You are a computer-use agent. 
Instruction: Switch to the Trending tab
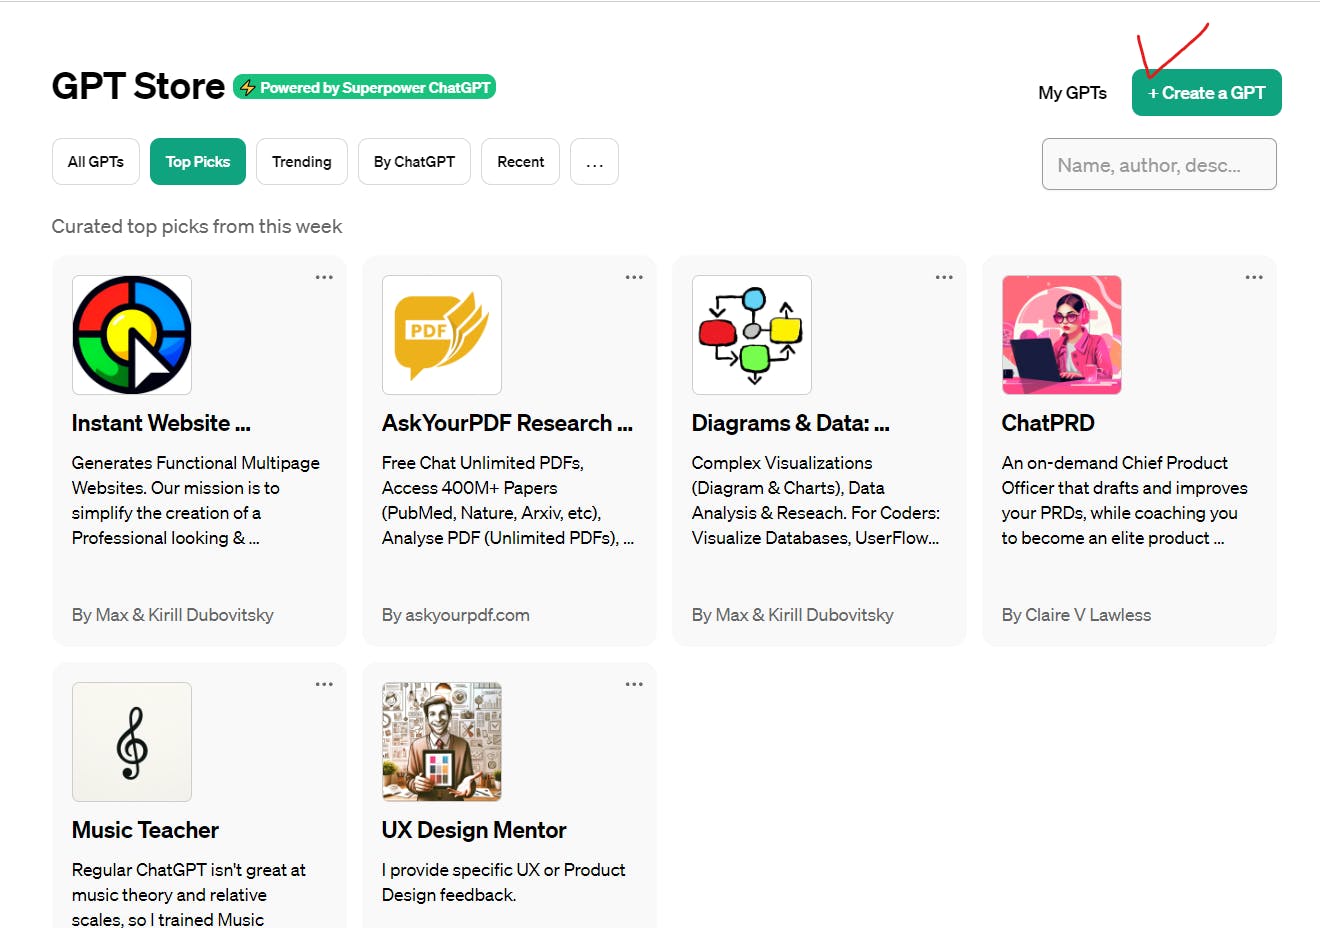point(302,162)
